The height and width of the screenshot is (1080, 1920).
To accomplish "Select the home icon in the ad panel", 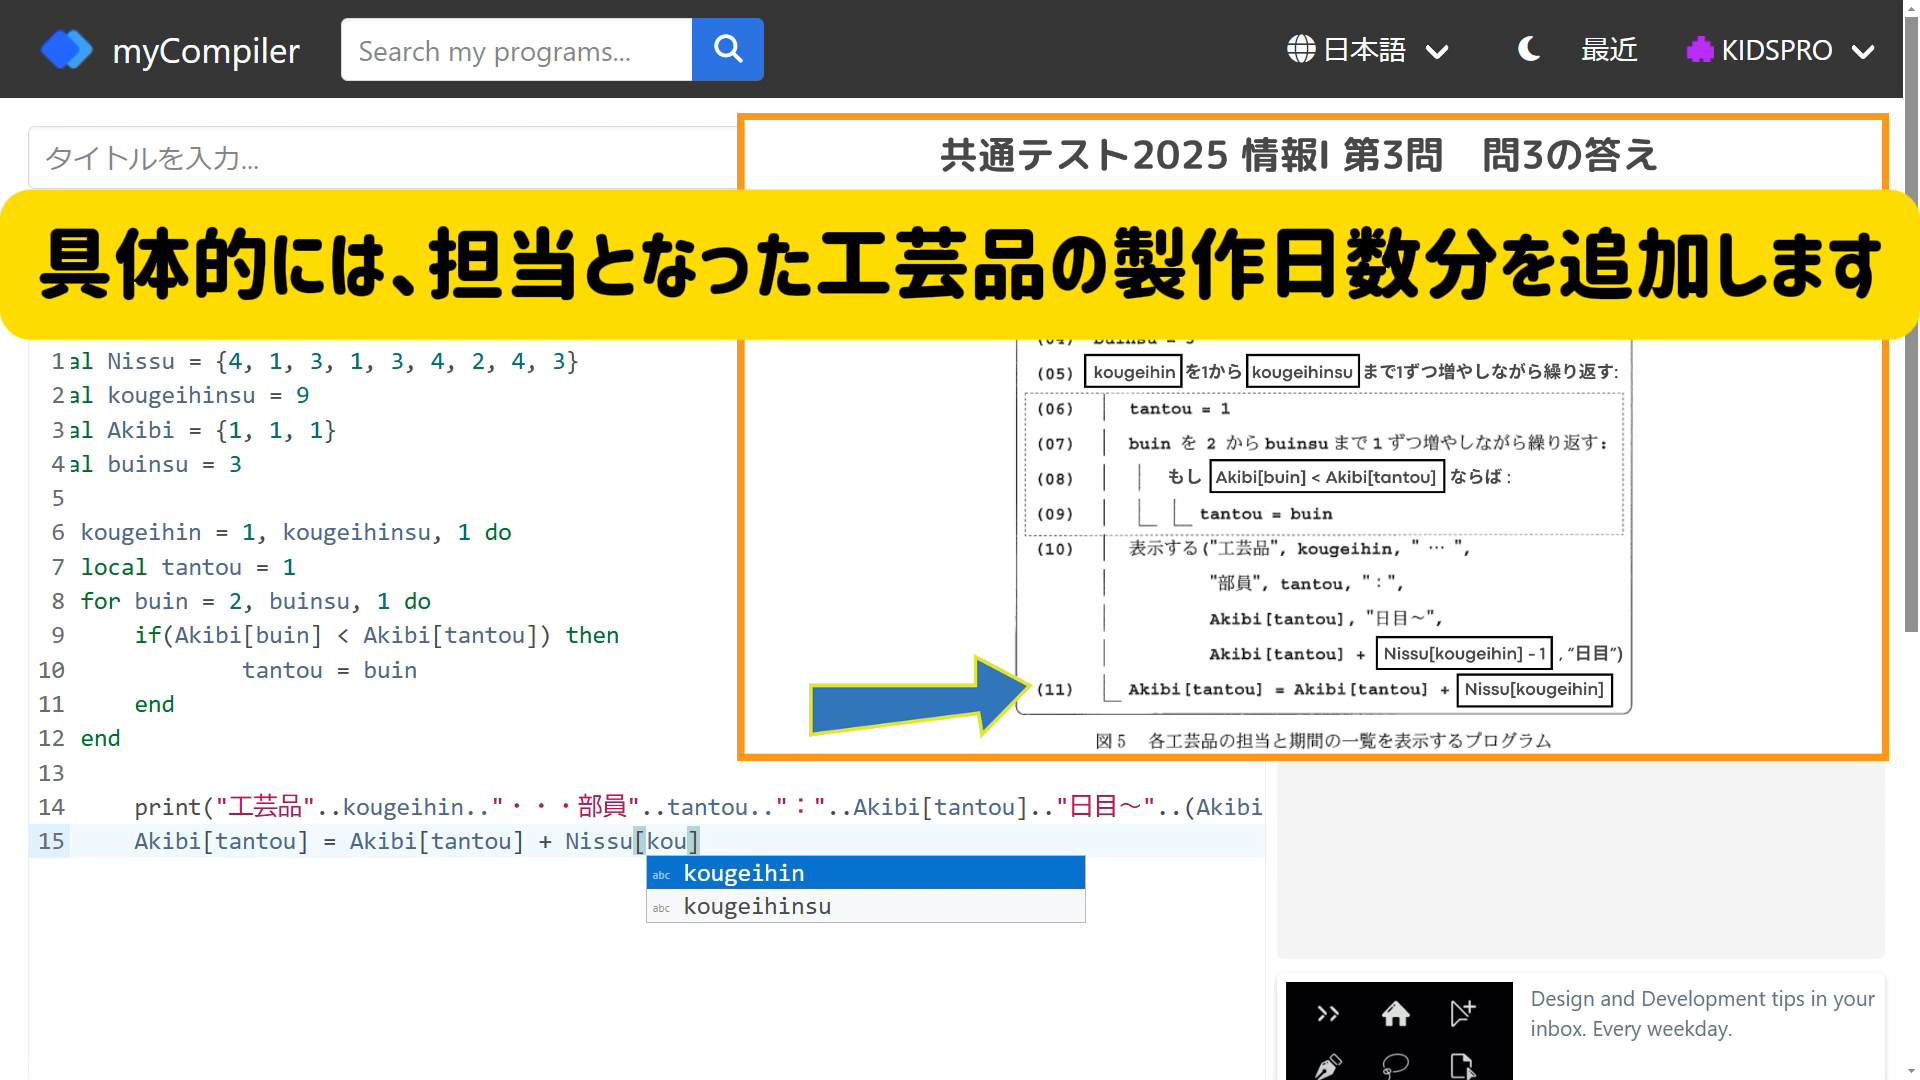I will click(1397, 1013).
